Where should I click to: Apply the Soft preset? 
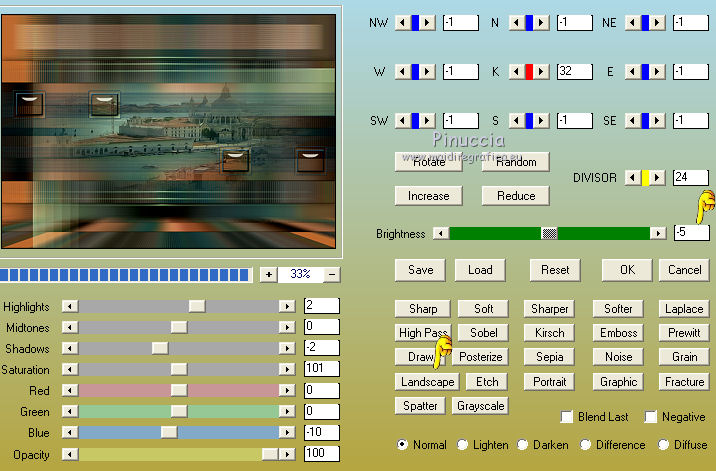484,309
